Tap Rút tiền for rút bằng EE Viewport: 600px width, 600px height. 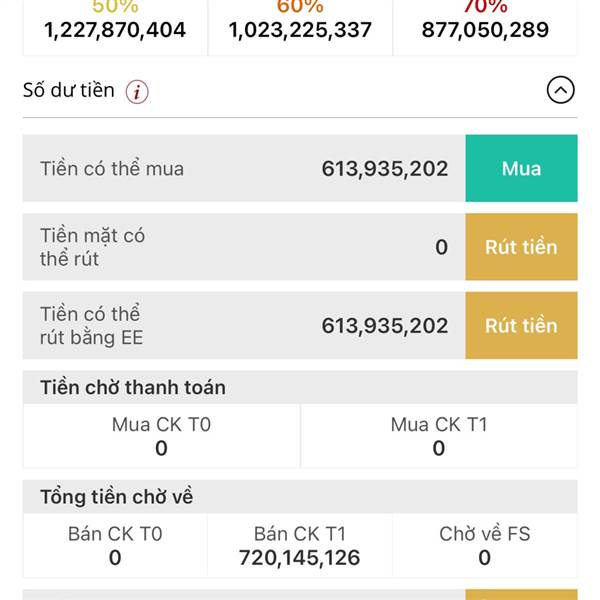point(521,326)
